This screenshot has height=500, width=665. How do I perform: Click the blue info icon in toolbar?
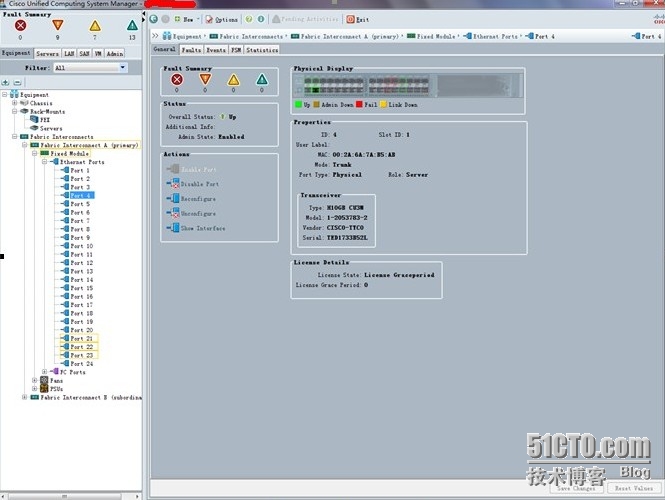pos(261,19)
